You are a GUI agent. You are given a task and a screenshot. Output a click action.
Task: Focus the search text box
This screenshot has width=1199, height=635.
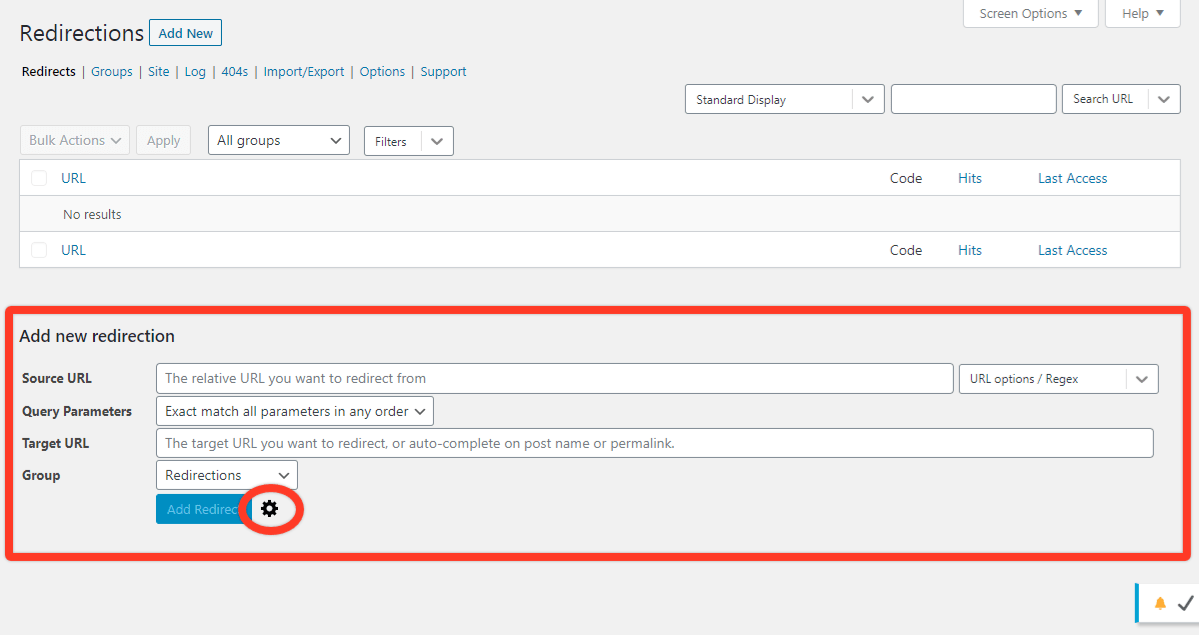click(973, 99)
